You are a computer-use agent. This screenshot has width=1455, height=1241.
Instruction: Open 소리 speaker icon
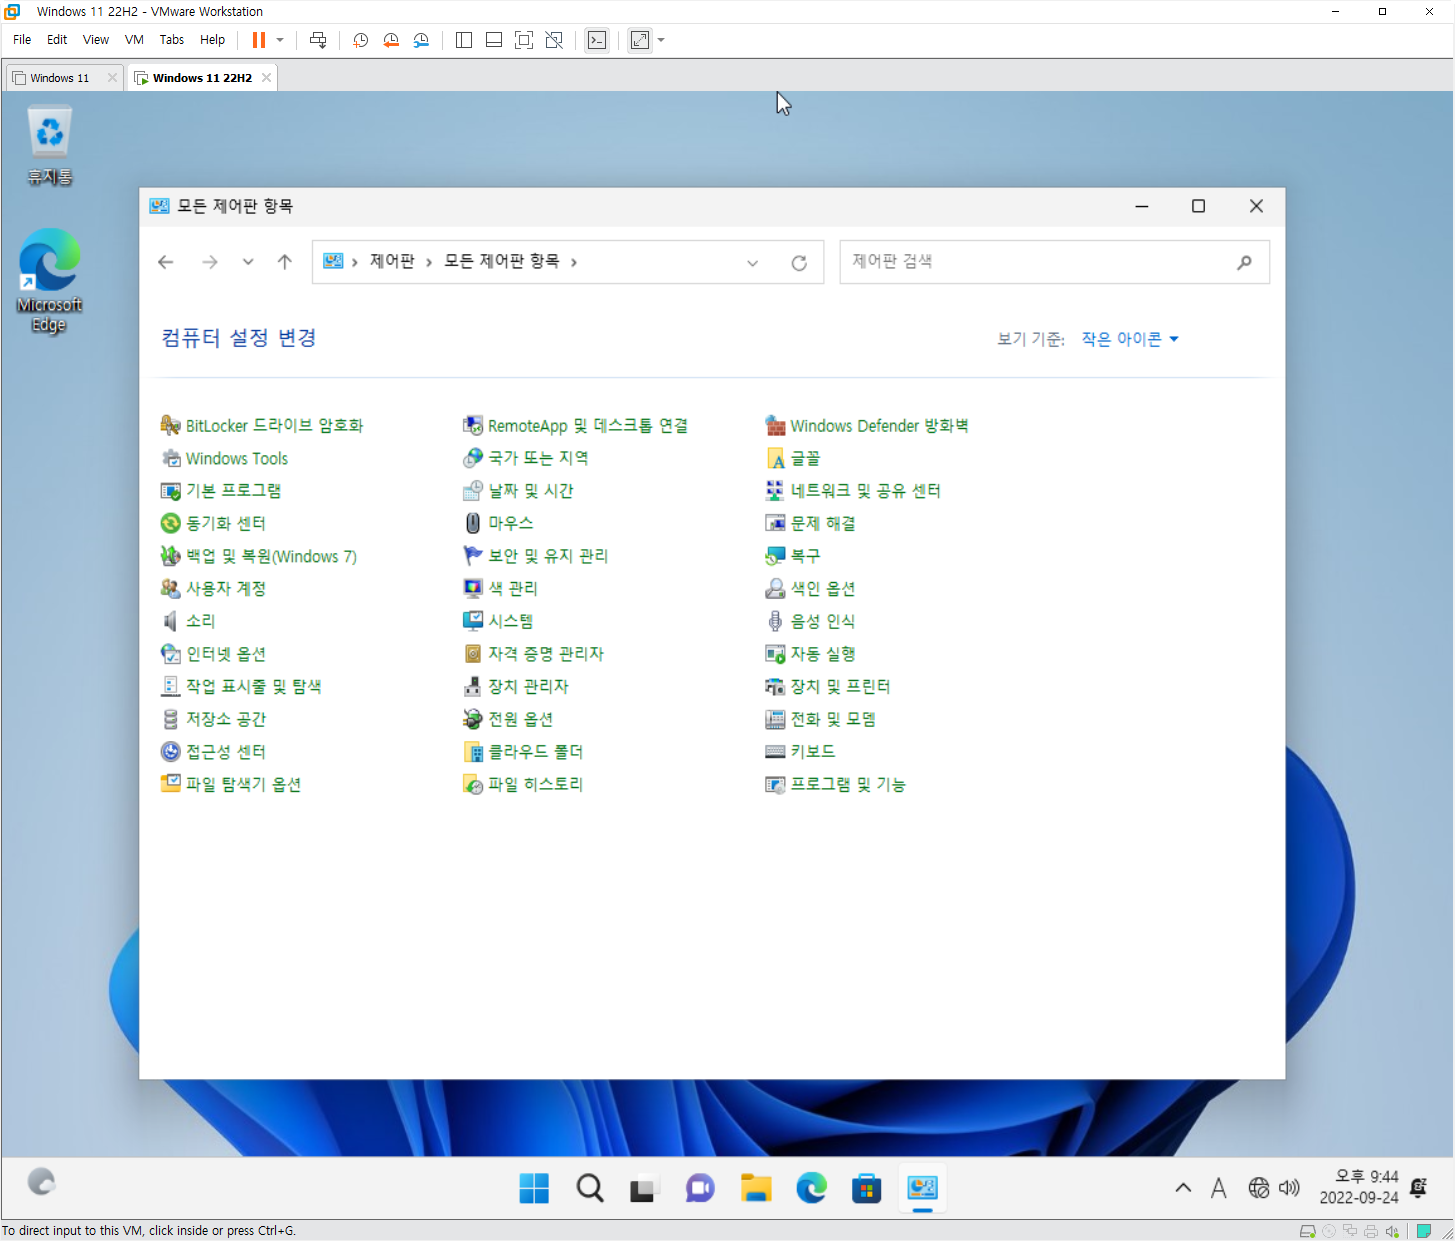pos(170,621)
